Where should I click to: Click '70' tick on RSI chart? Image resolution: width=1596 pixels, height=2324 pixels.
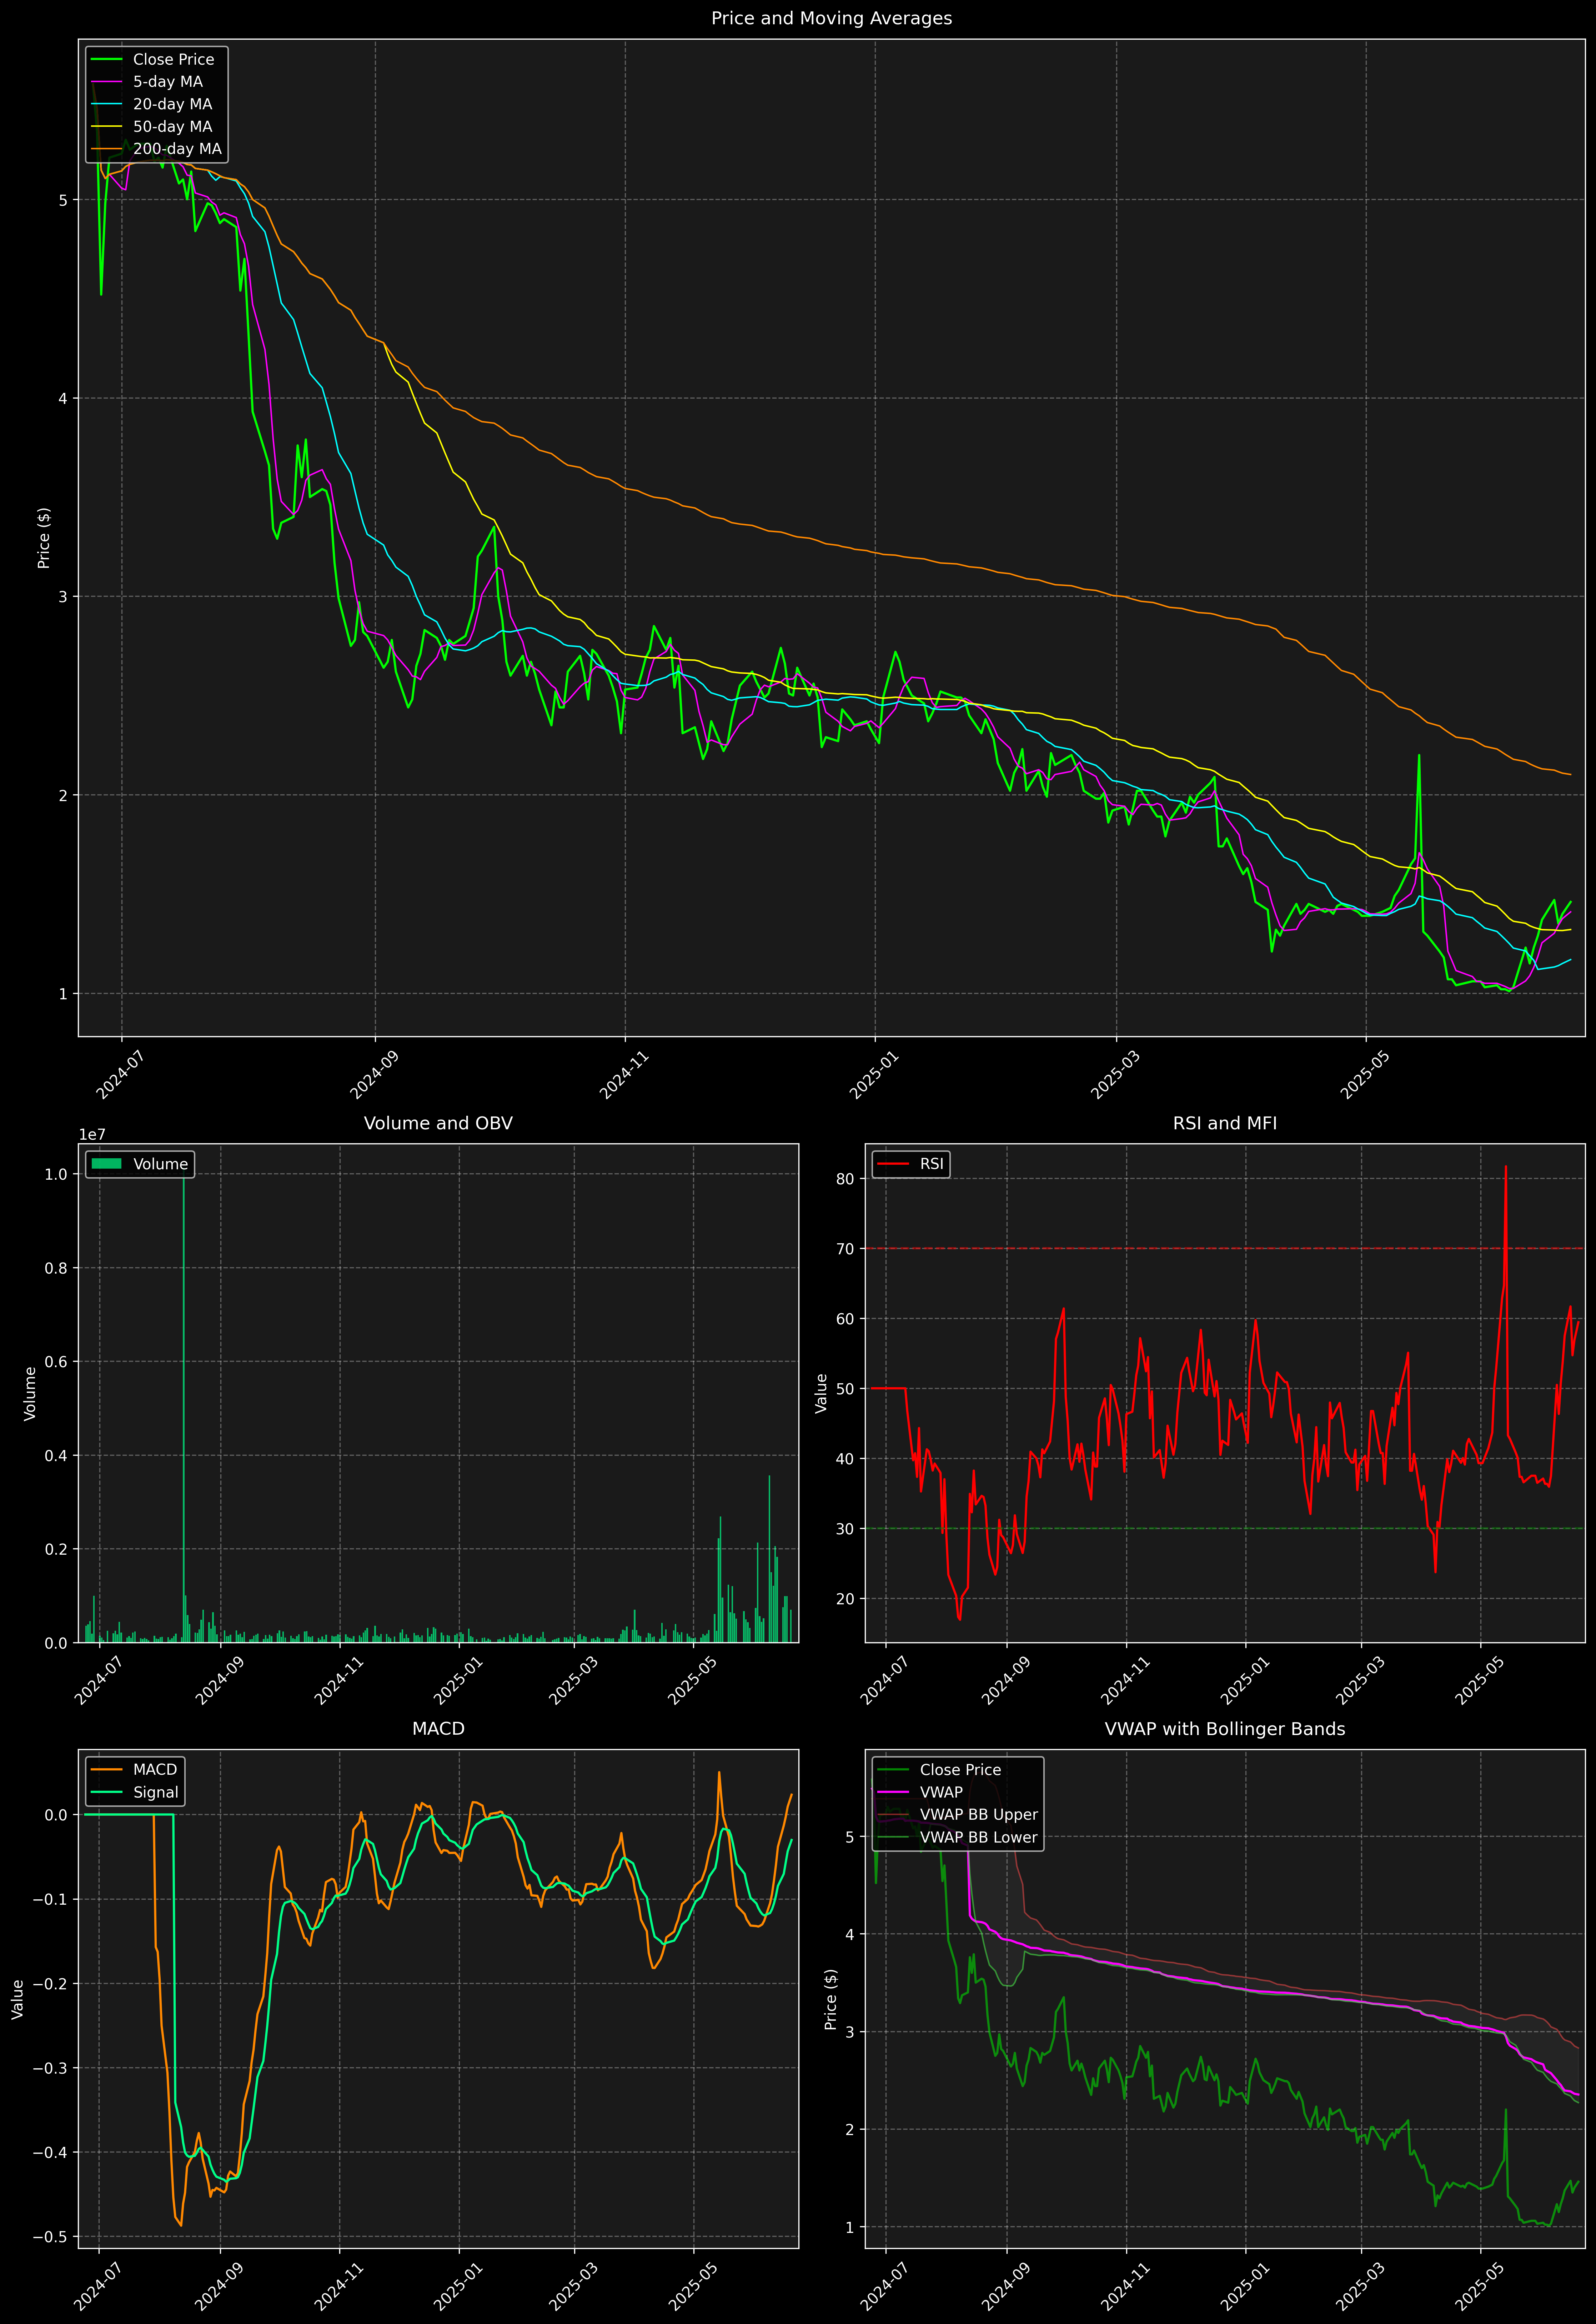point(846,1249)
